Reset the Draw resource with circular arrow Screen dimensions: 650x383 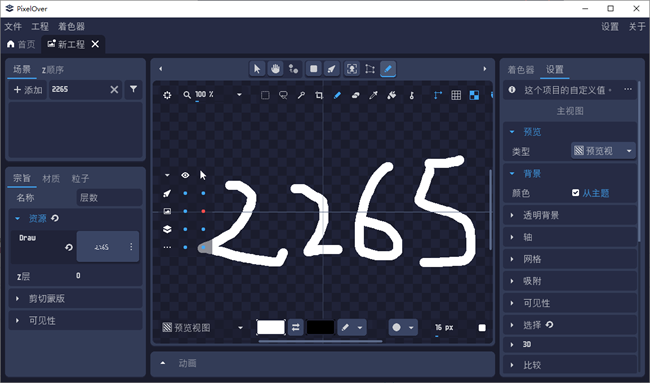pos(69,247)
